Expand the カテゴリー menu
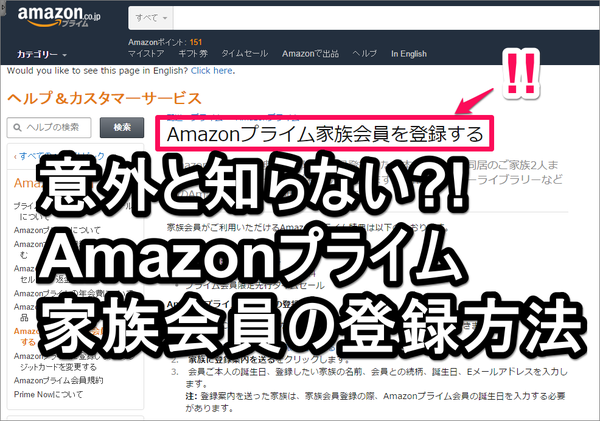The width and height of the screenshot is (600, 421). pos(42,55)
